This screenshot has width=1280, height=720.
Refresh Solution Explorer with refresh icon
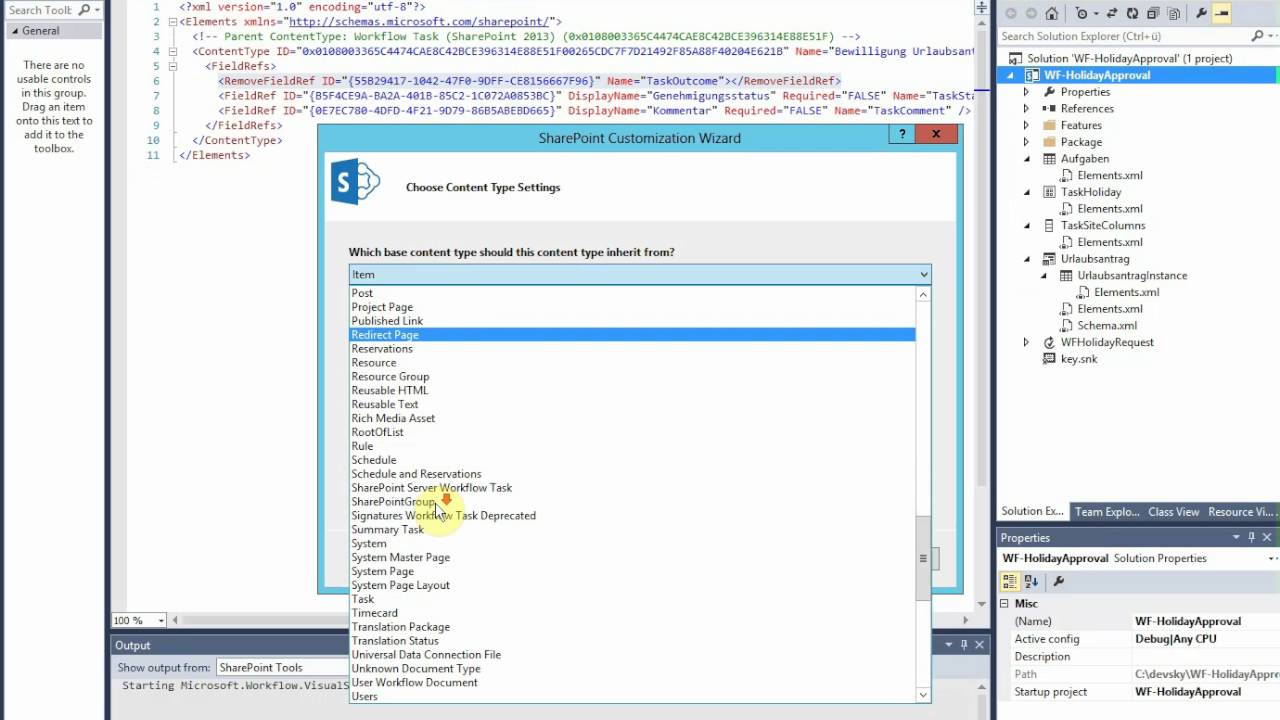pyautogui.click(x=1132, y=14)
